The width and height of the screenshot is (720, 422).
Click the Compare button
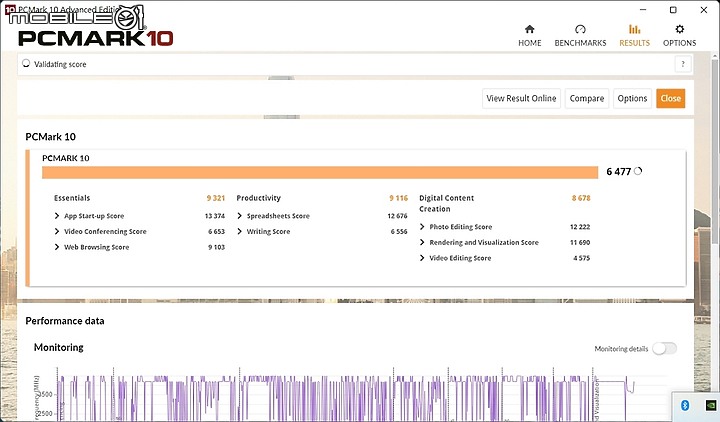586,98
